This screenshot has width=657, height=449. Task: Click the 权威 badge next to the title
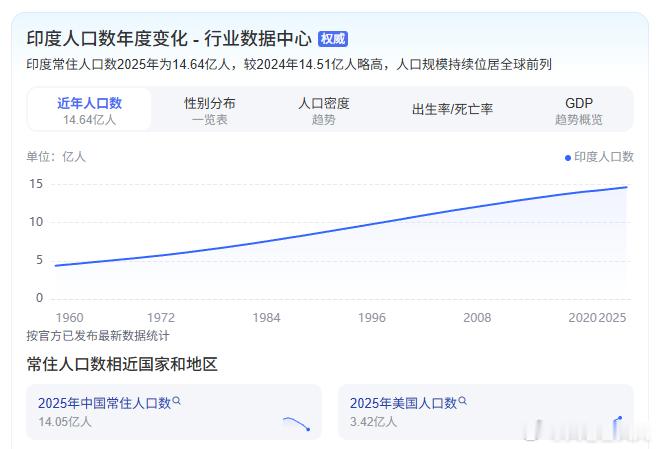333,39
